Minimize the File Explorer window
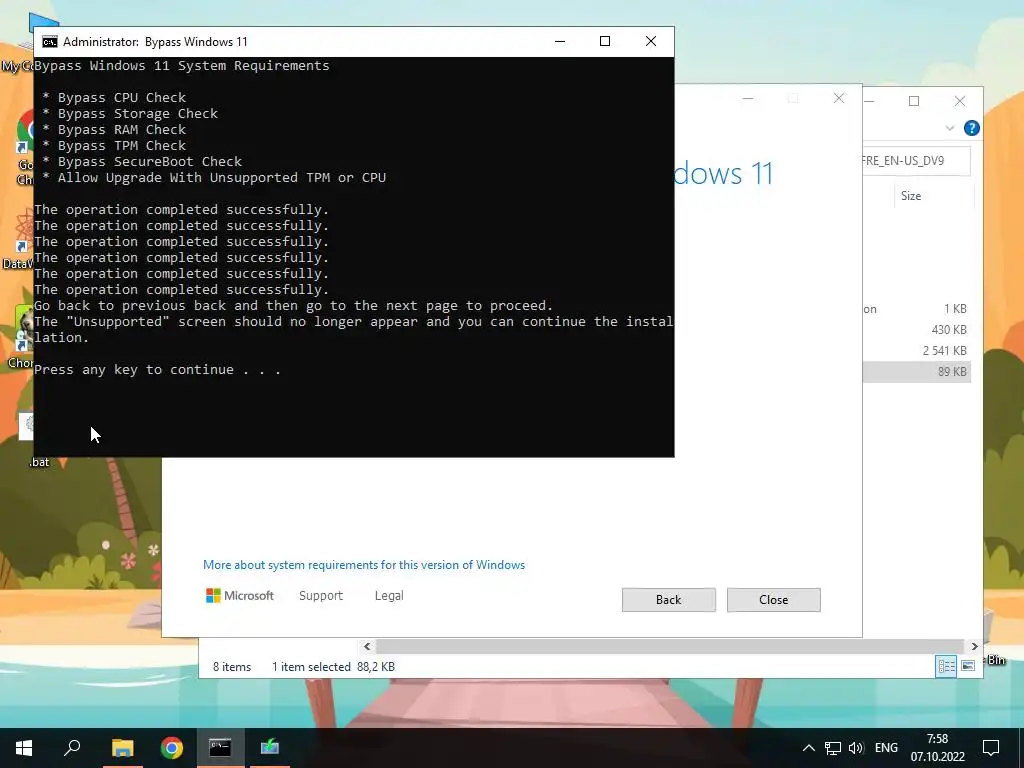Screen dimensions: 1024x768 tap(870, 101)
